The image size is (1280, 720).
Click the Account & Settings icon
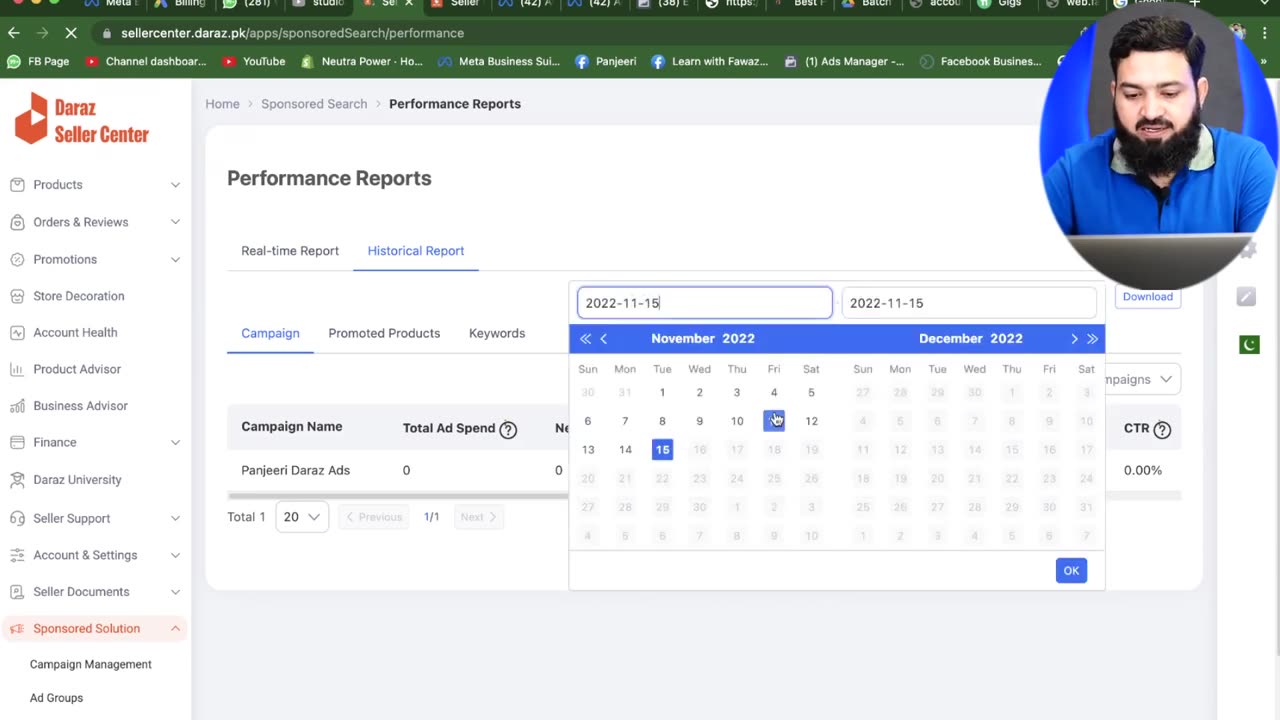click(17, 555)
